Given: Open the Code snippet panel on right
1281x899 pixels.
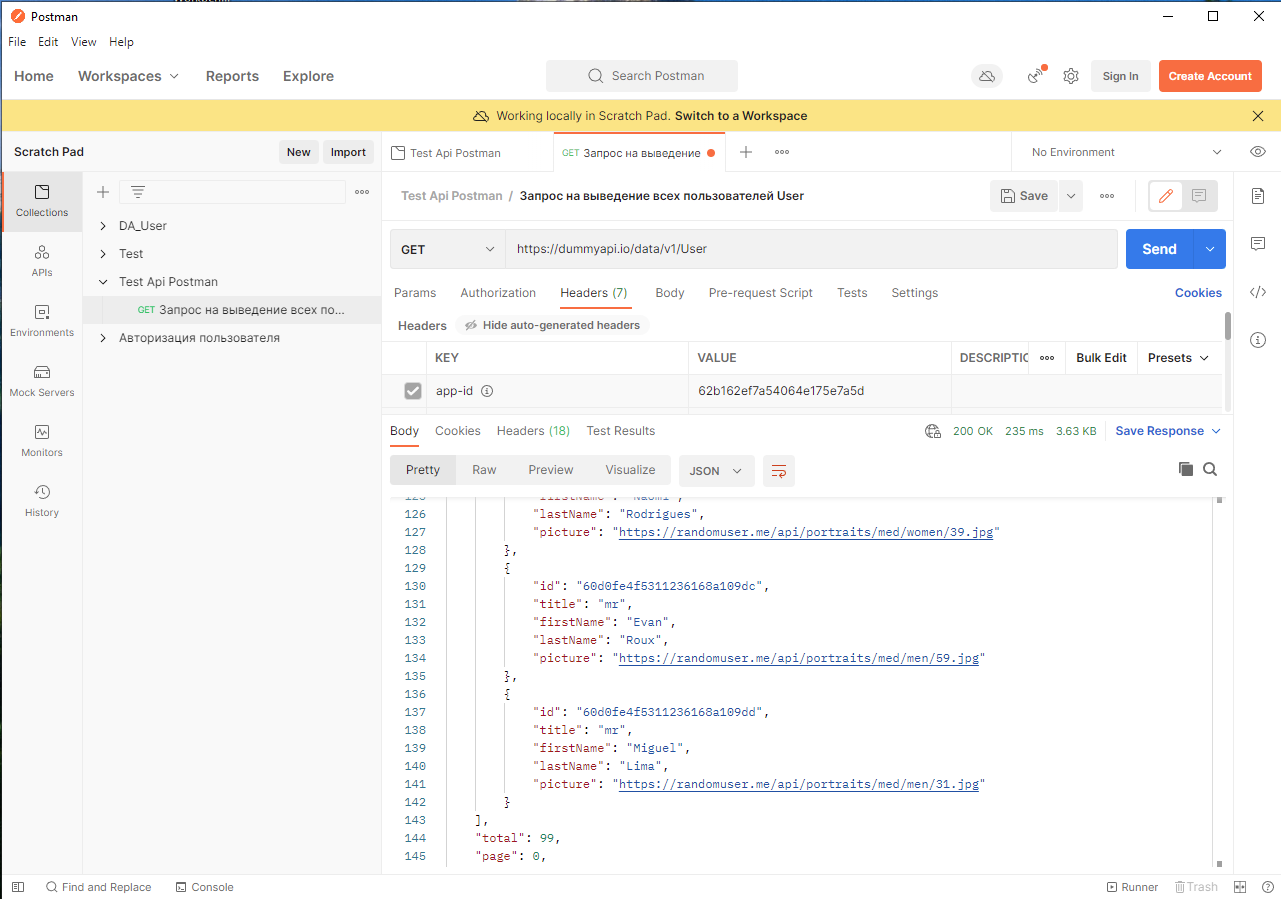Looking at the screenshot, I should point(1258,292).
